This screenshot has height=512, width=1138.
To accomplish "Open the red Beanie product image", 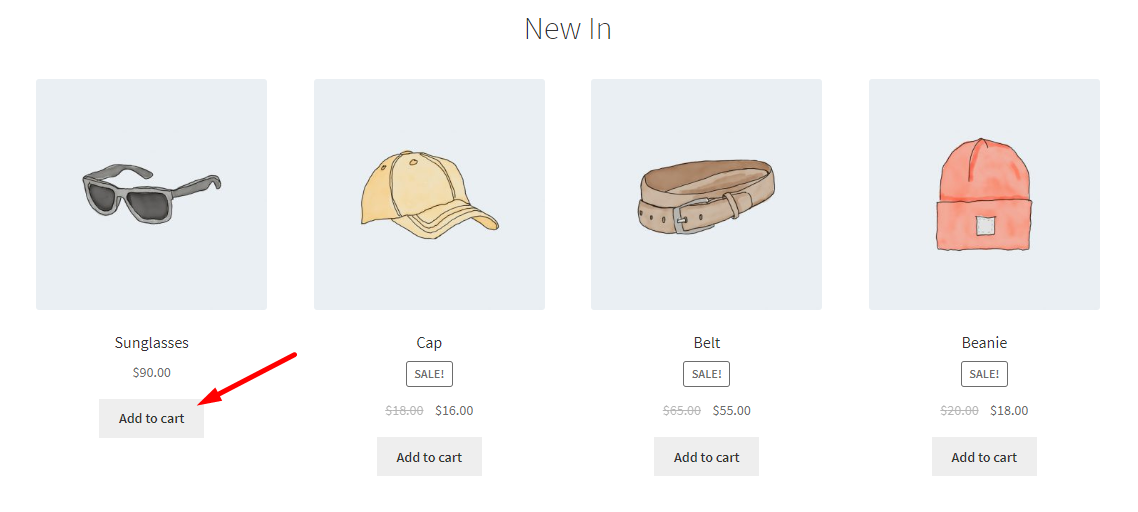I will (984, 195).
